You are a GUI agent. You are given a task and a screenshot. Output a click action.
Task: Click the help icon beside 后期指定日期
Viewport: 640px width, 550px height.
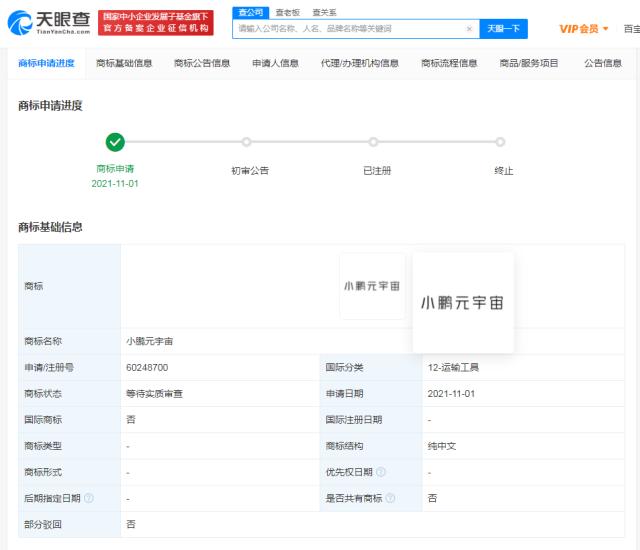[x=89, y=498]
